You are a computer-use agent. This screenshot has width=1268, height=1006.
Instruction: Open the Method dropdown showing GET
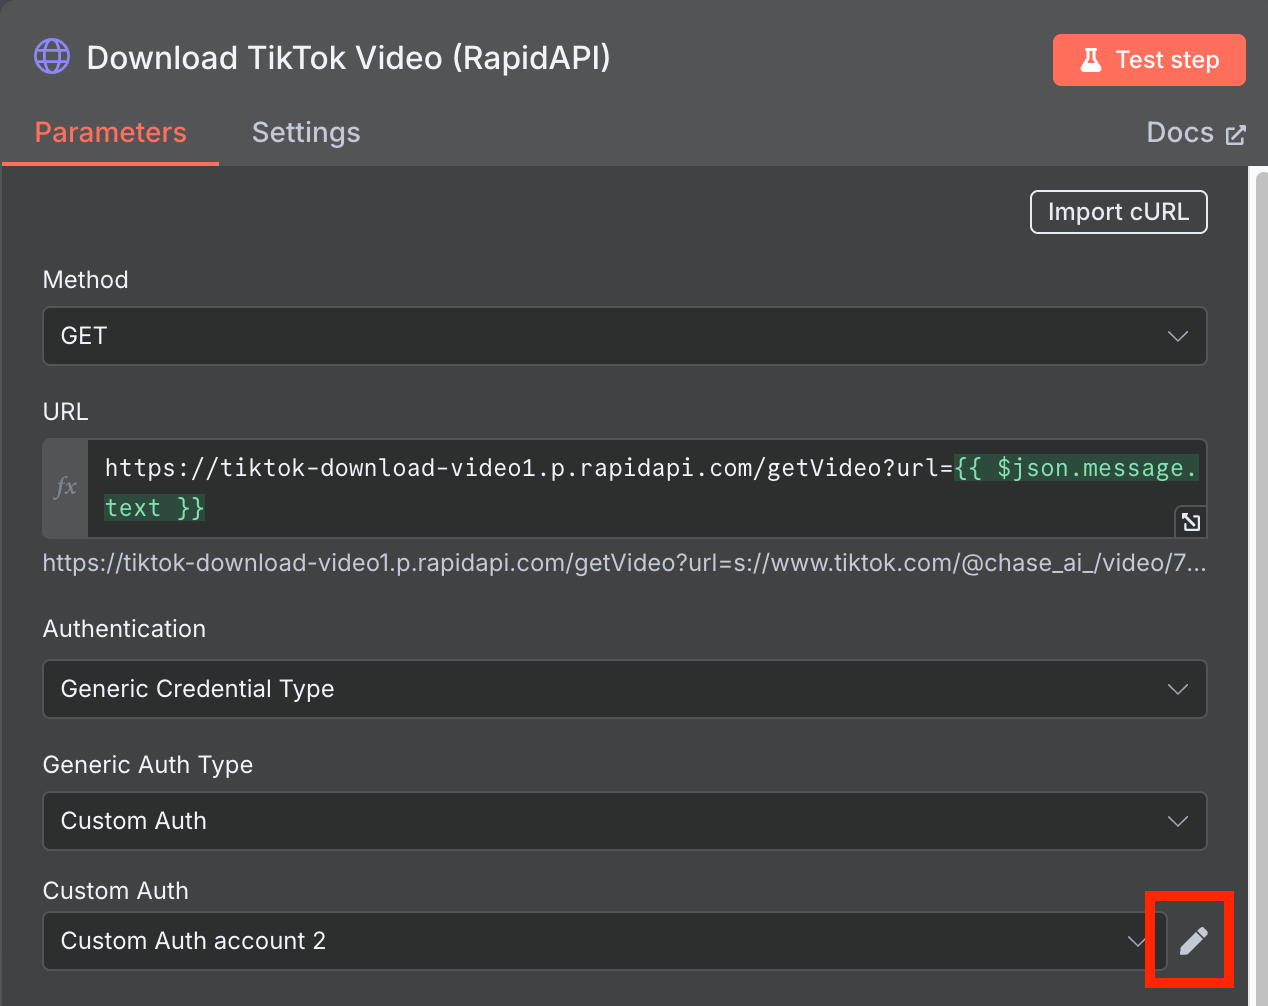(625, 336)
